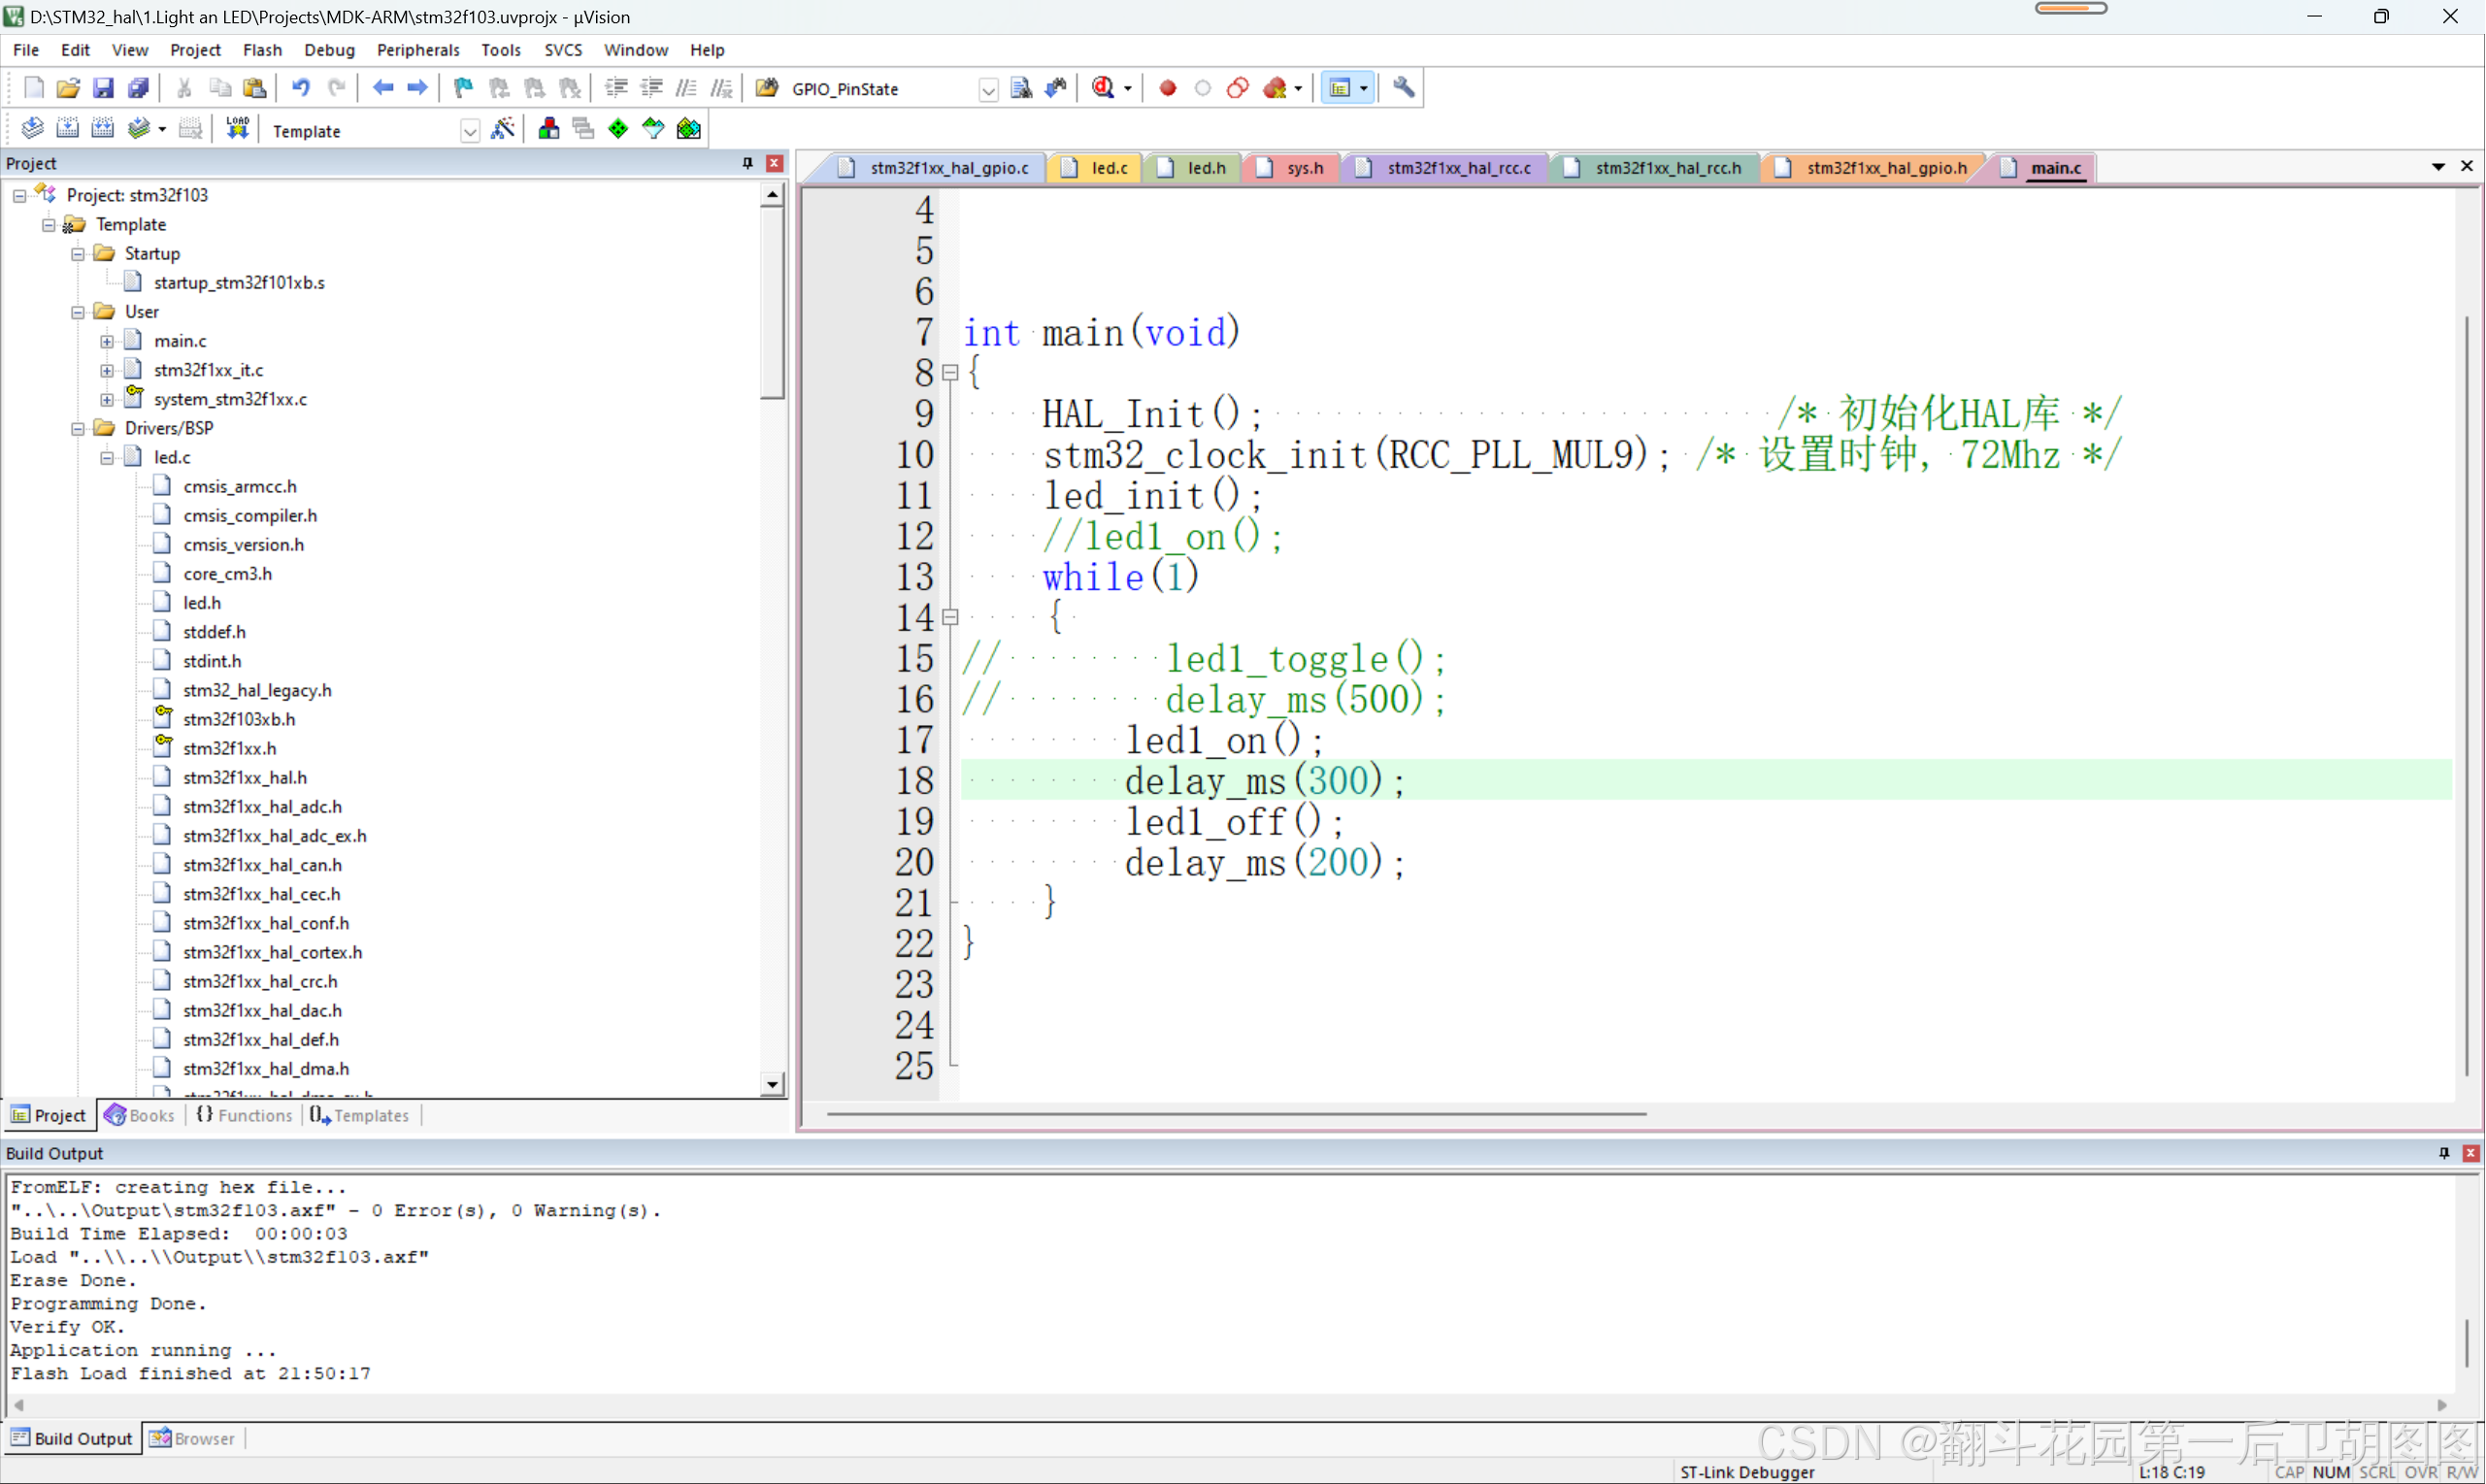This screenshot has width=2486, height=1484.
Task: Click the project tree scroll down arrow
Action: coord(772,1085)
